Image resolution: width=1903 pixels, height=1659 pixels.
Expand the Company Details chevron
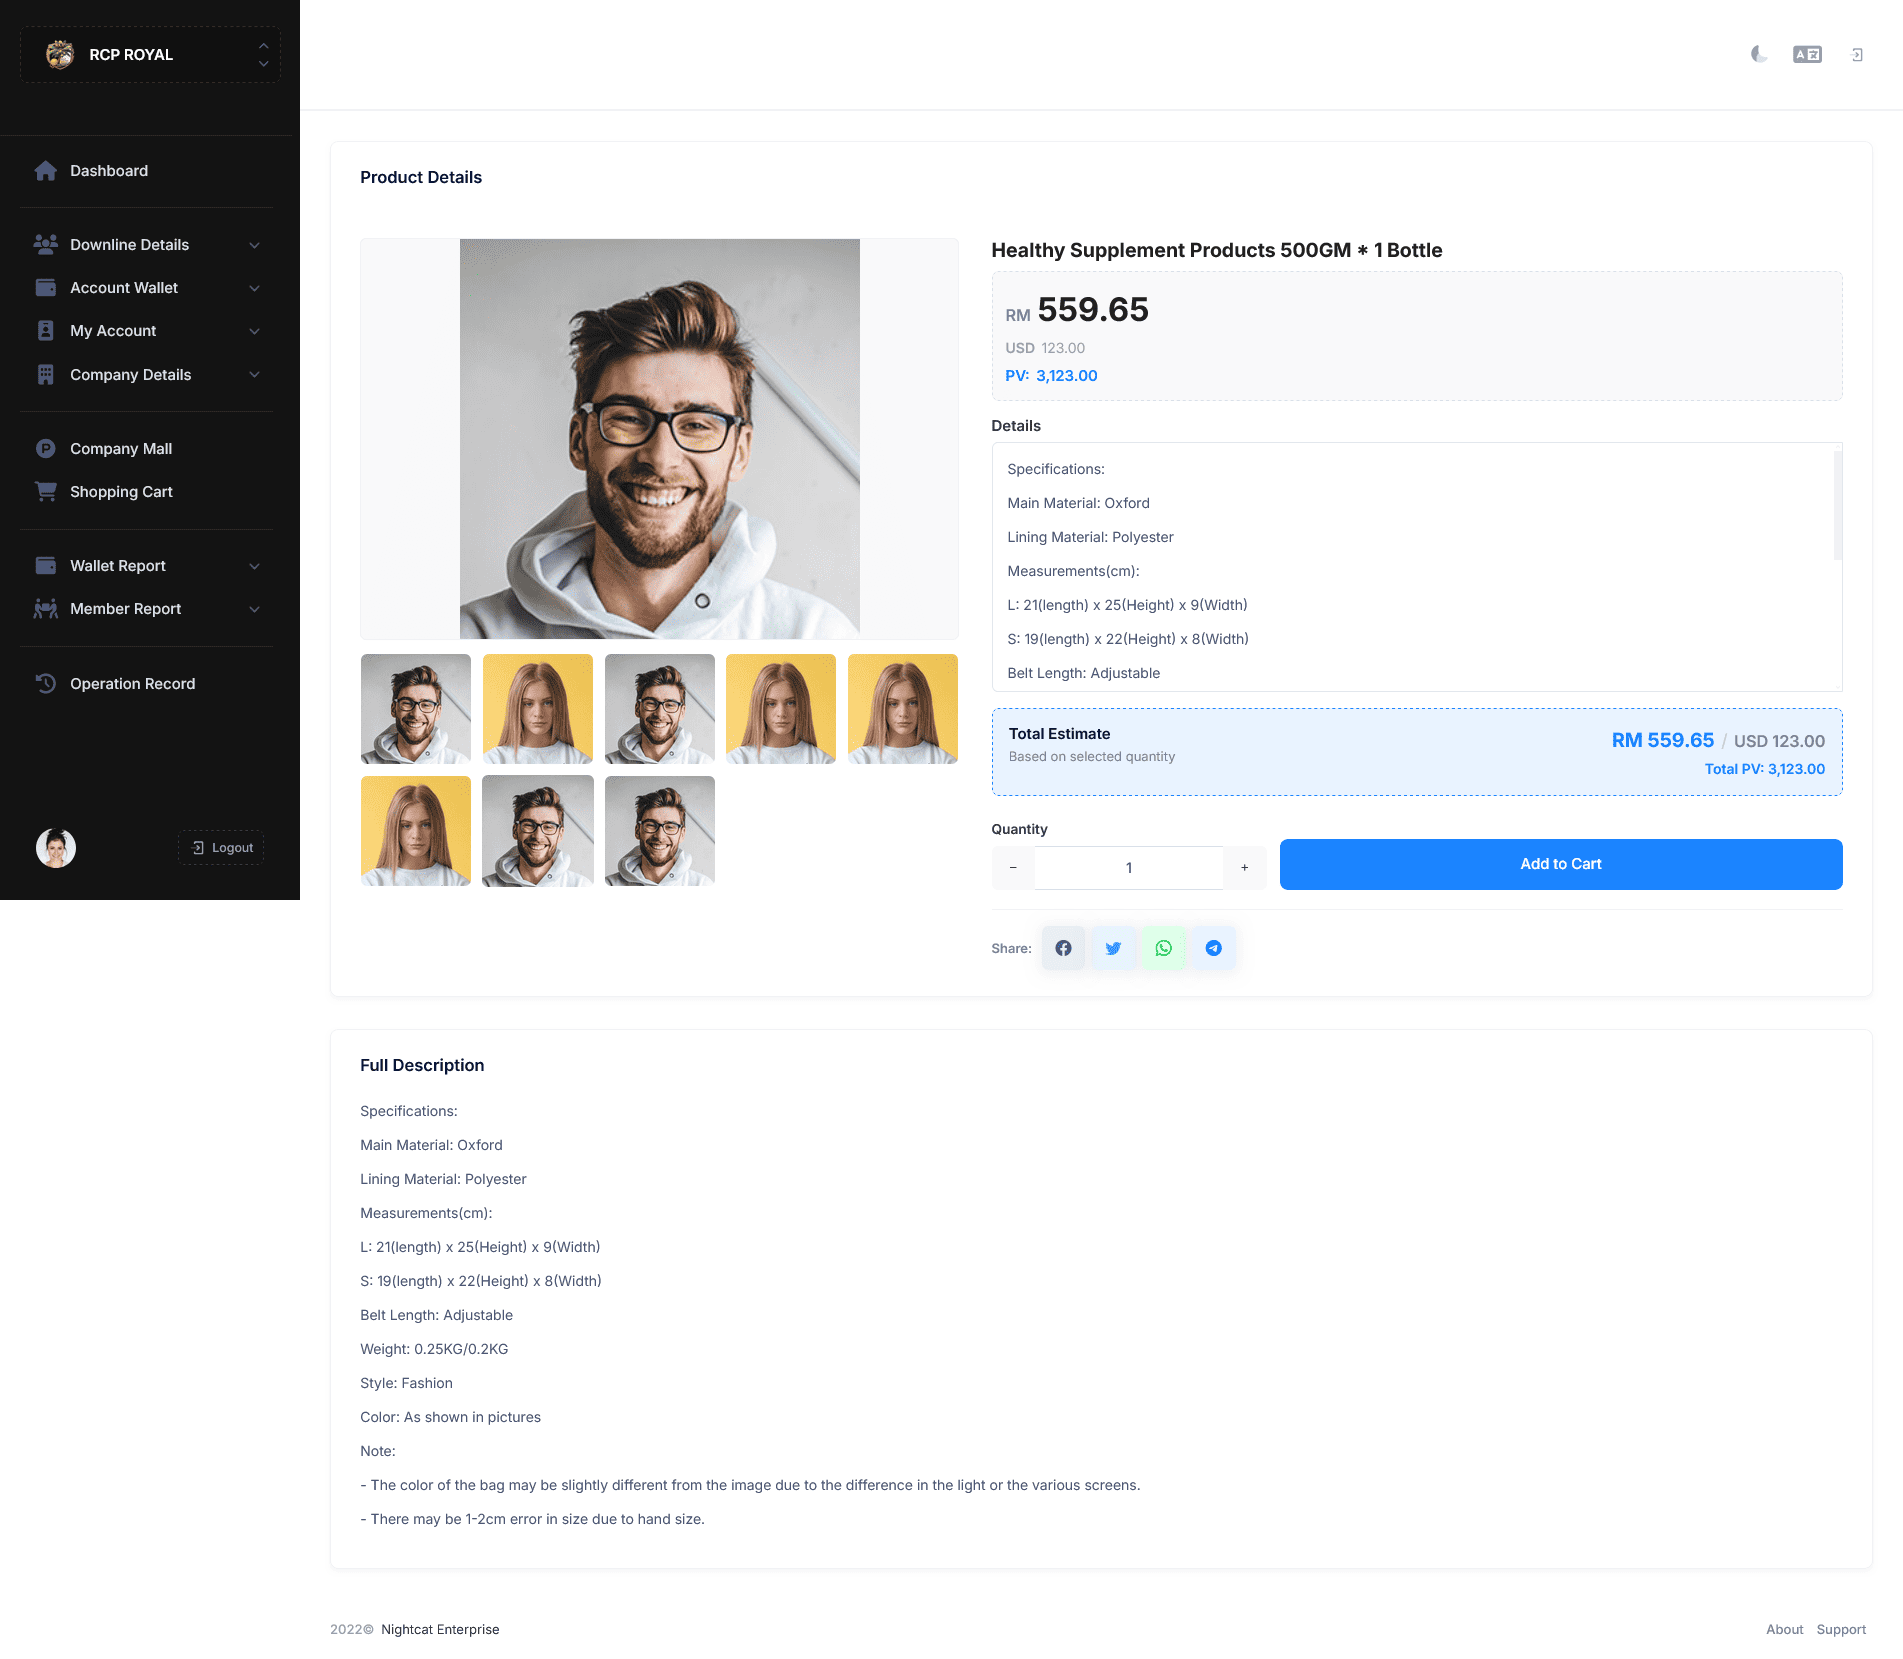click(254, 375)
